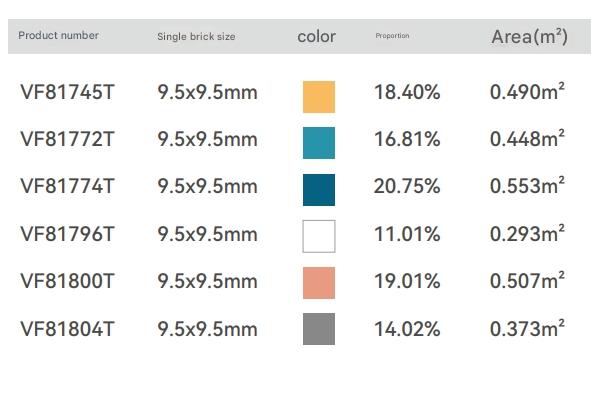
Task: Select the color column header
Action: 316,37
